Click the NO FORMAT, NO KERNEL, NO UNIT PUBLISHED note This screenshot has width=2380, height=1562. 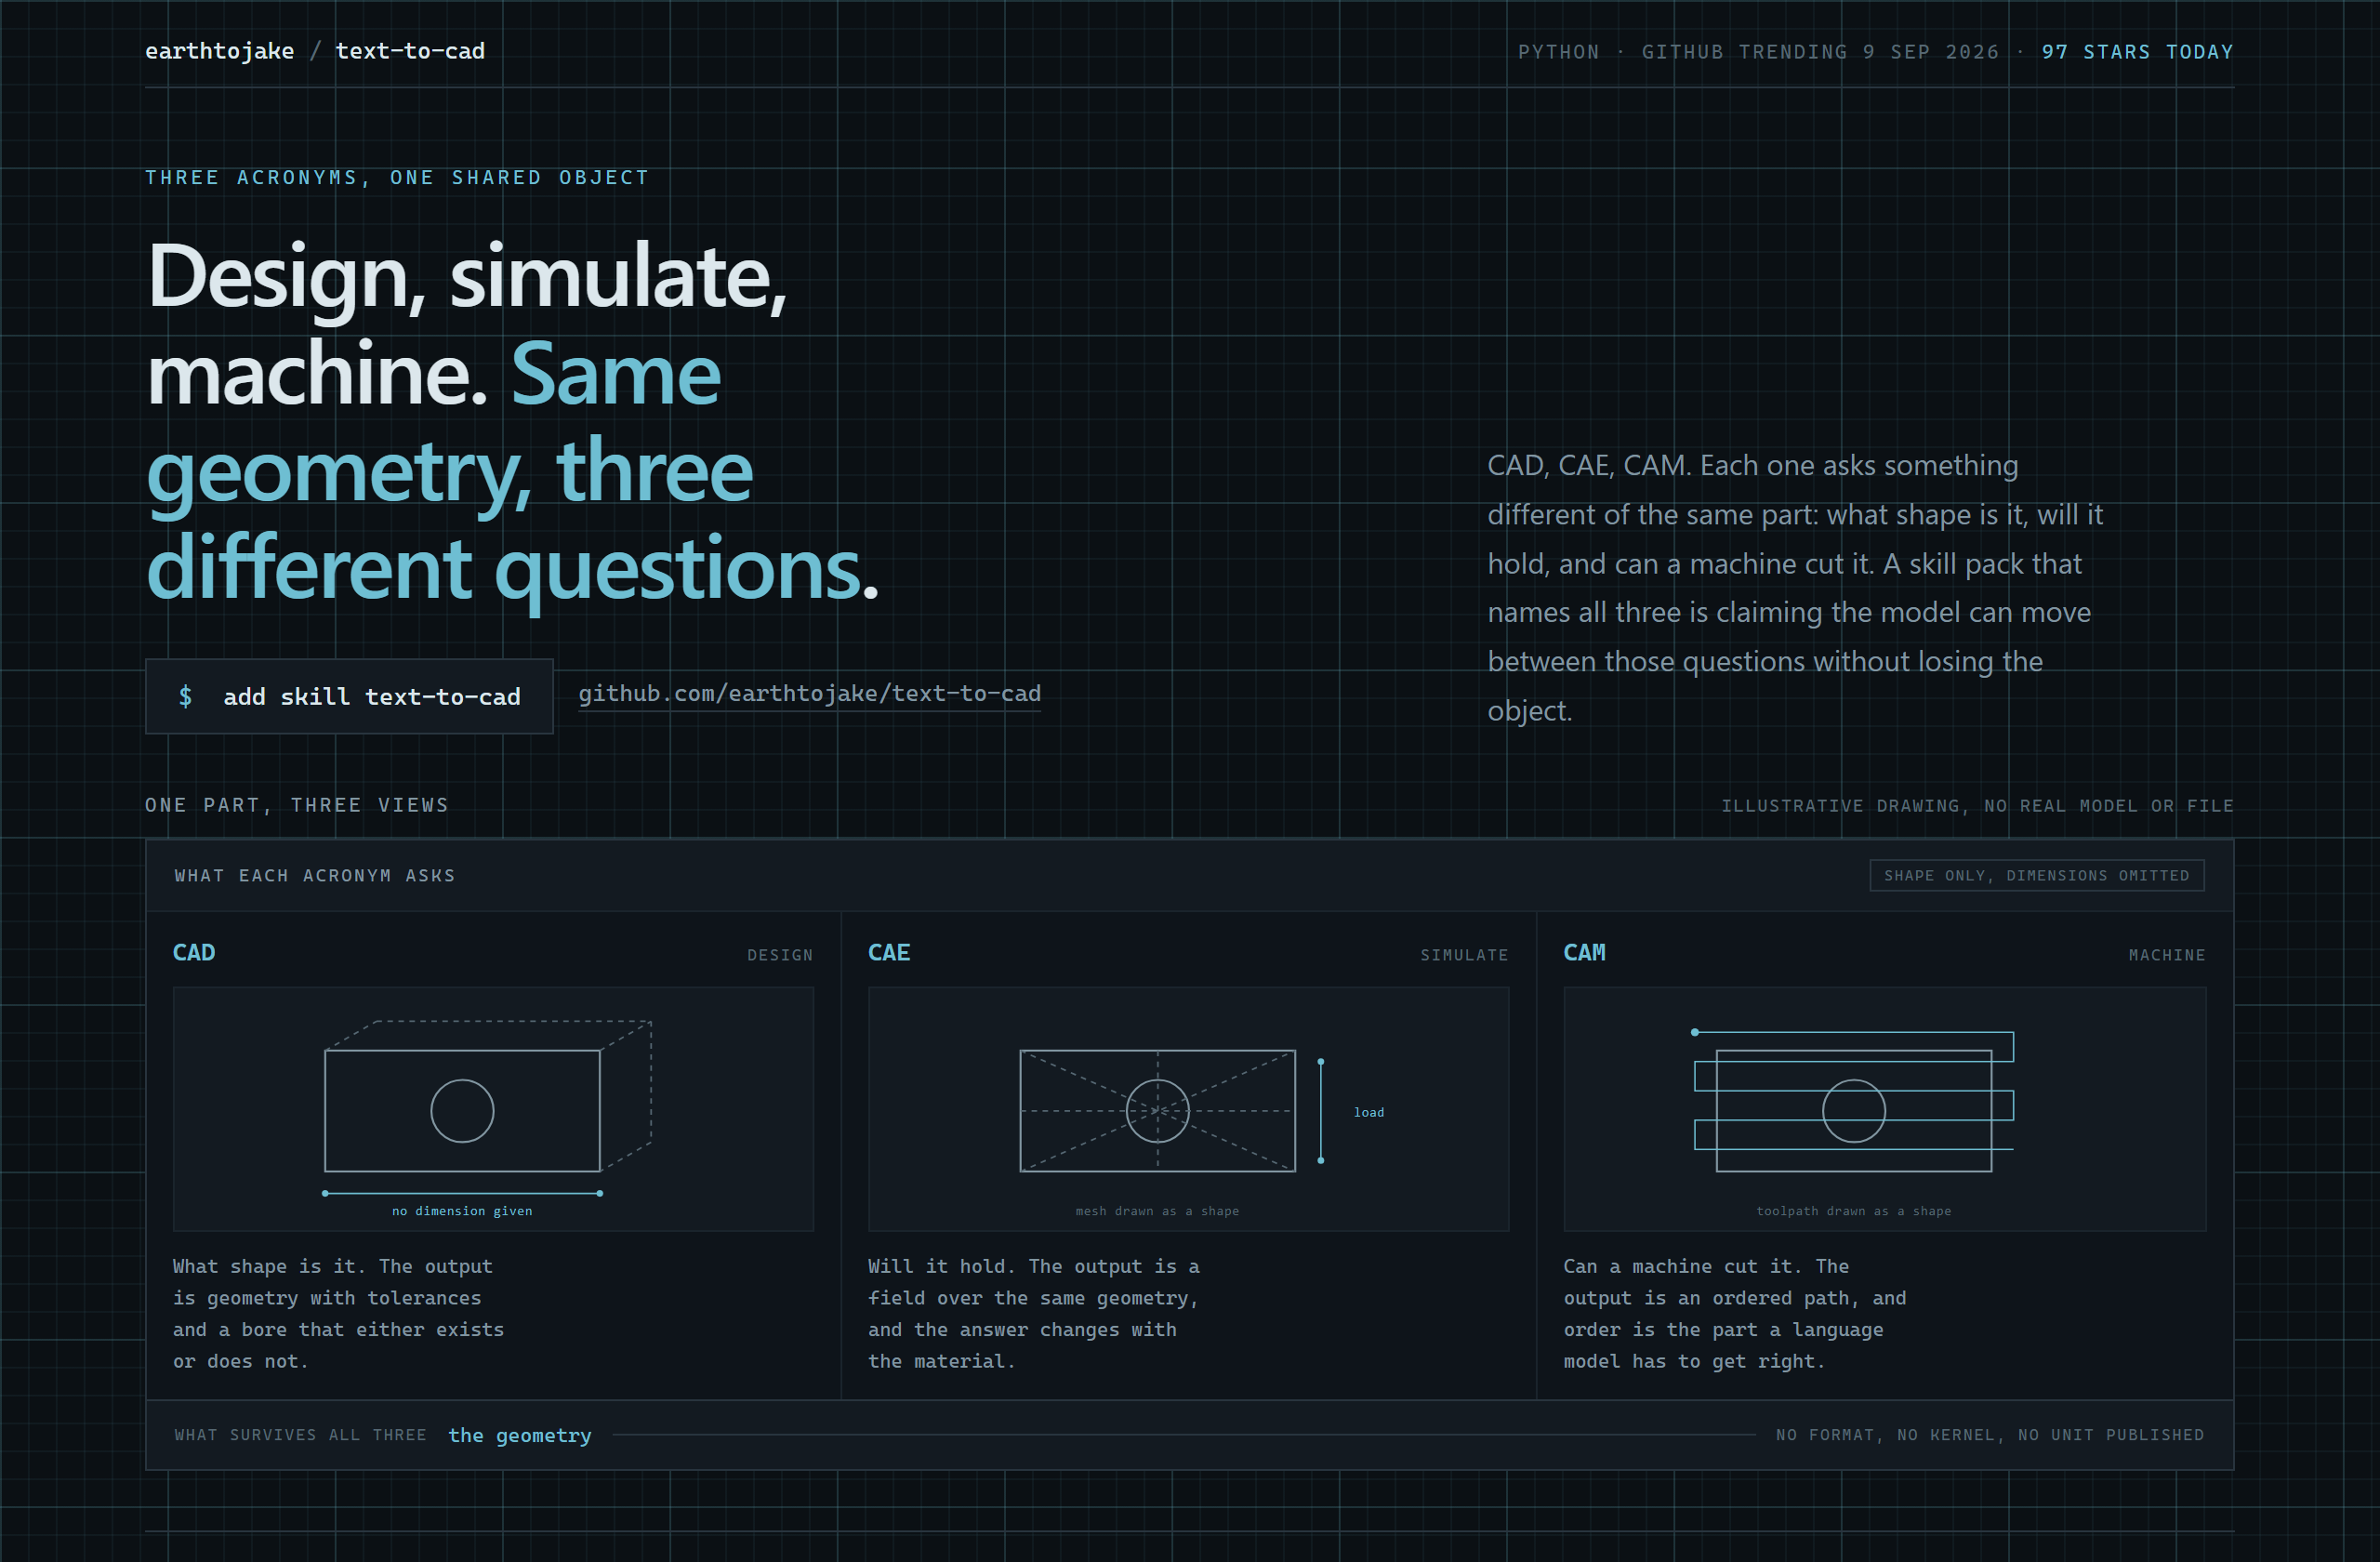(x=1990, y=1435)
